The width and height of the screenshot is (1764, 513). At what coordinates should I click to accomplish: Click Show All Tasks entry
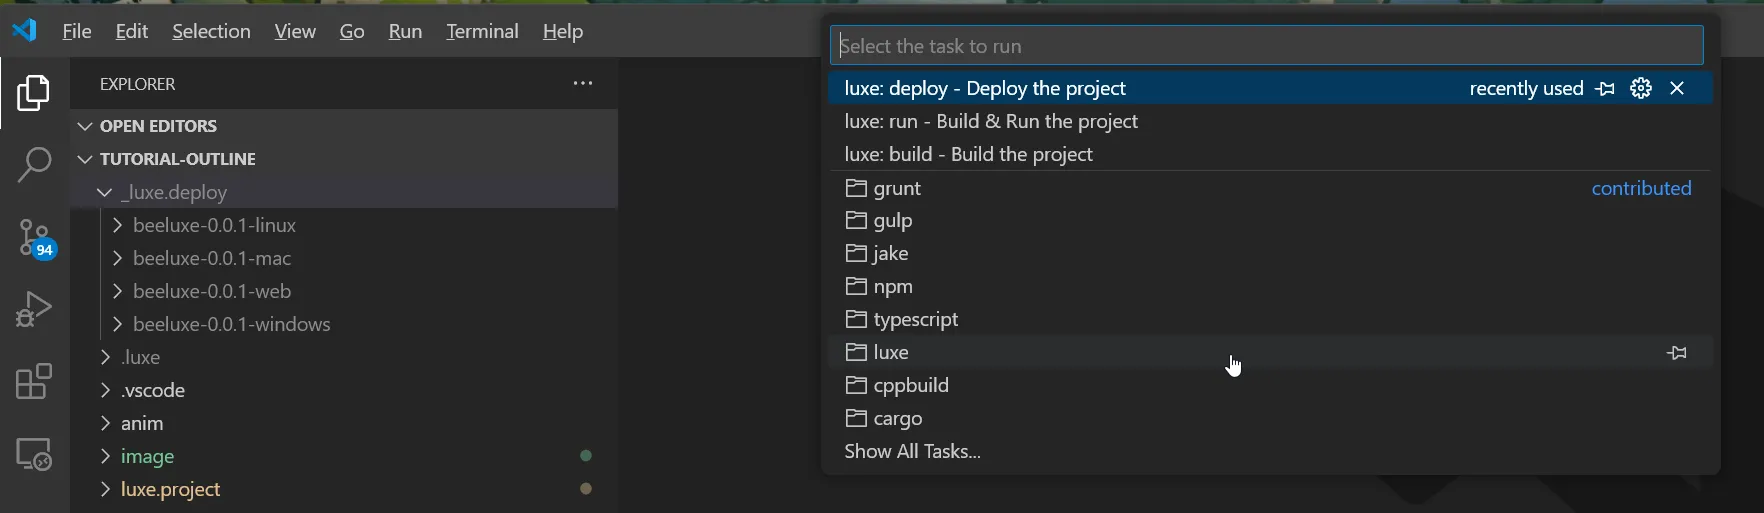pyautogui.click(x=912, y=451)
